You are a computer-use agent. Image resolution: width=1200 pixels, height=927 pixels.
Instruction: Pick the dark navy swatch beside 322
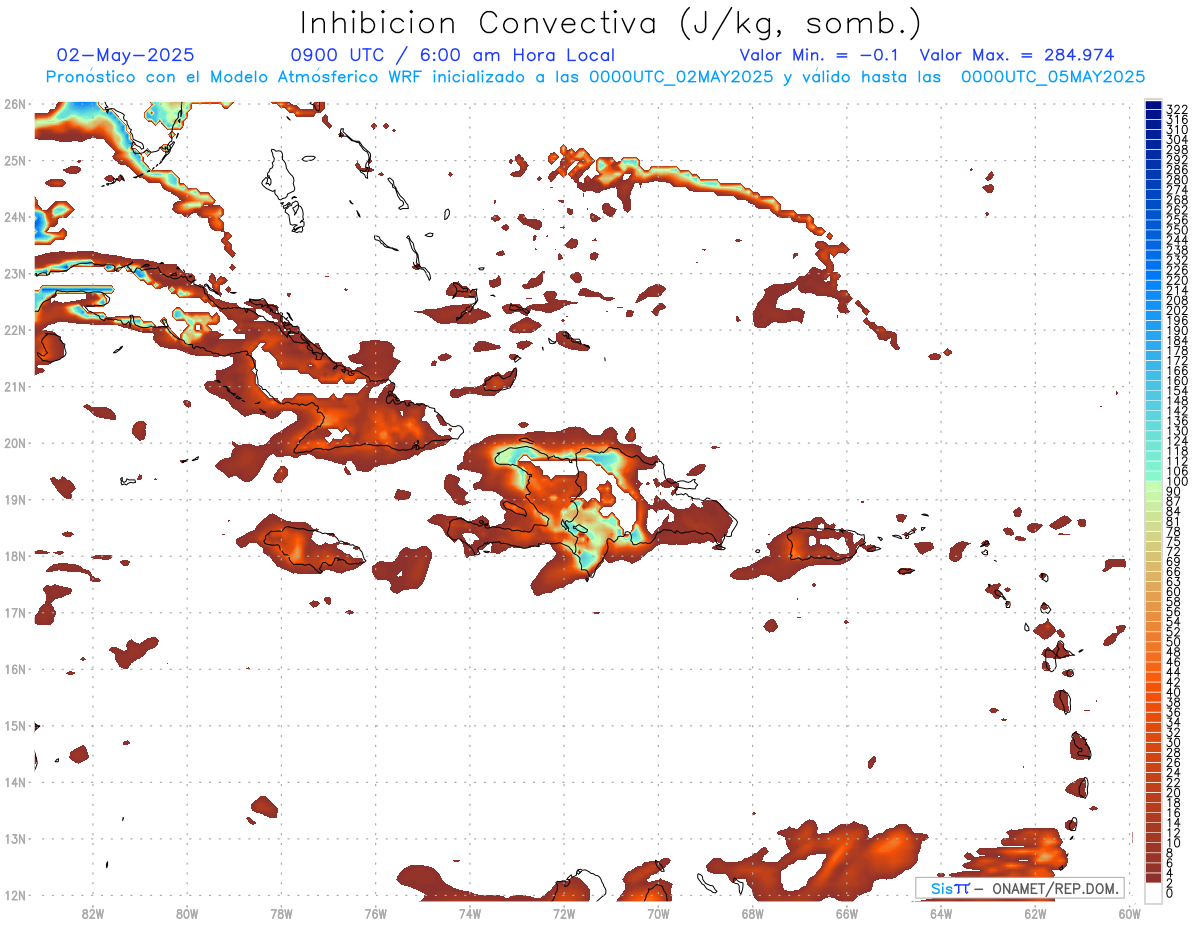click(1154, 107)
